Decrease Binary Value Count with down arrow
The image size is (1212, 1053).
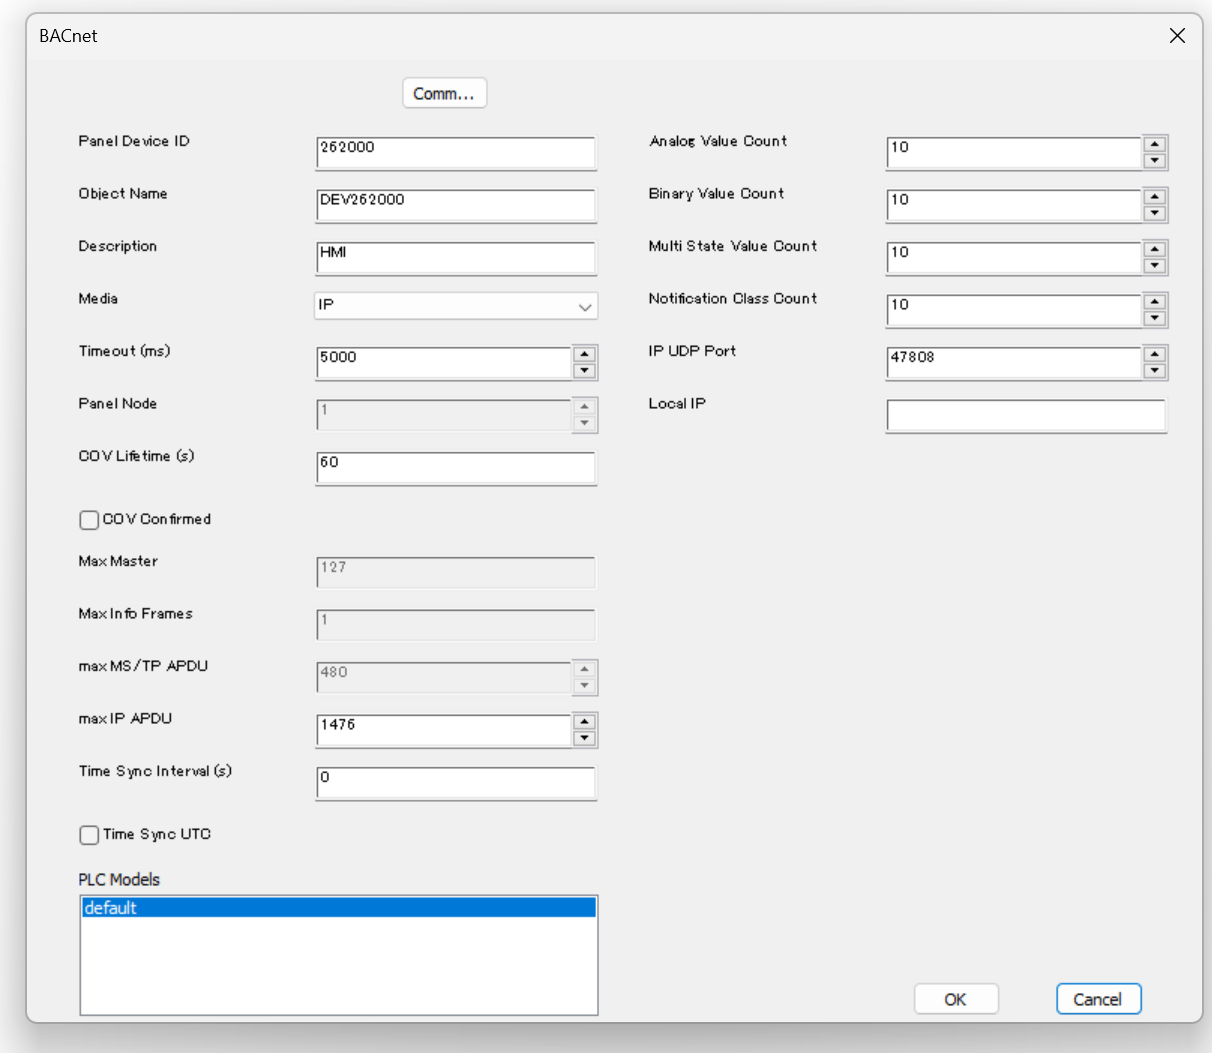[x=1155, y=213]
